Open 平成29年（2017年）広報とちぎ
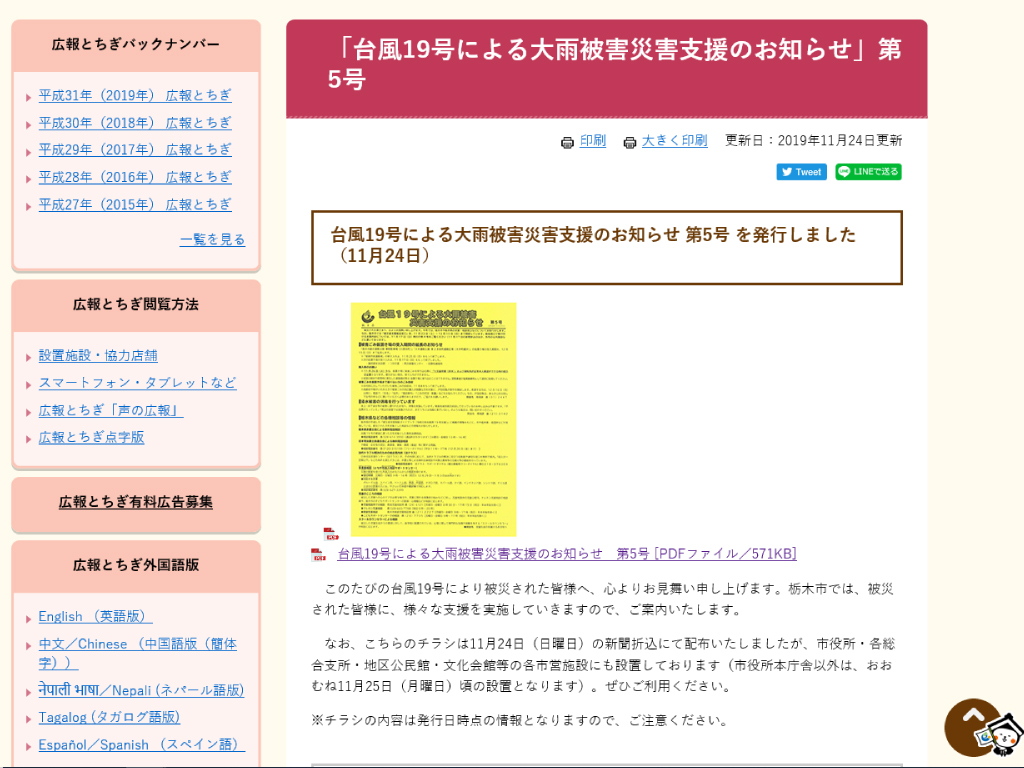Viewport: 1024px width, 768px height. point(135,150)
